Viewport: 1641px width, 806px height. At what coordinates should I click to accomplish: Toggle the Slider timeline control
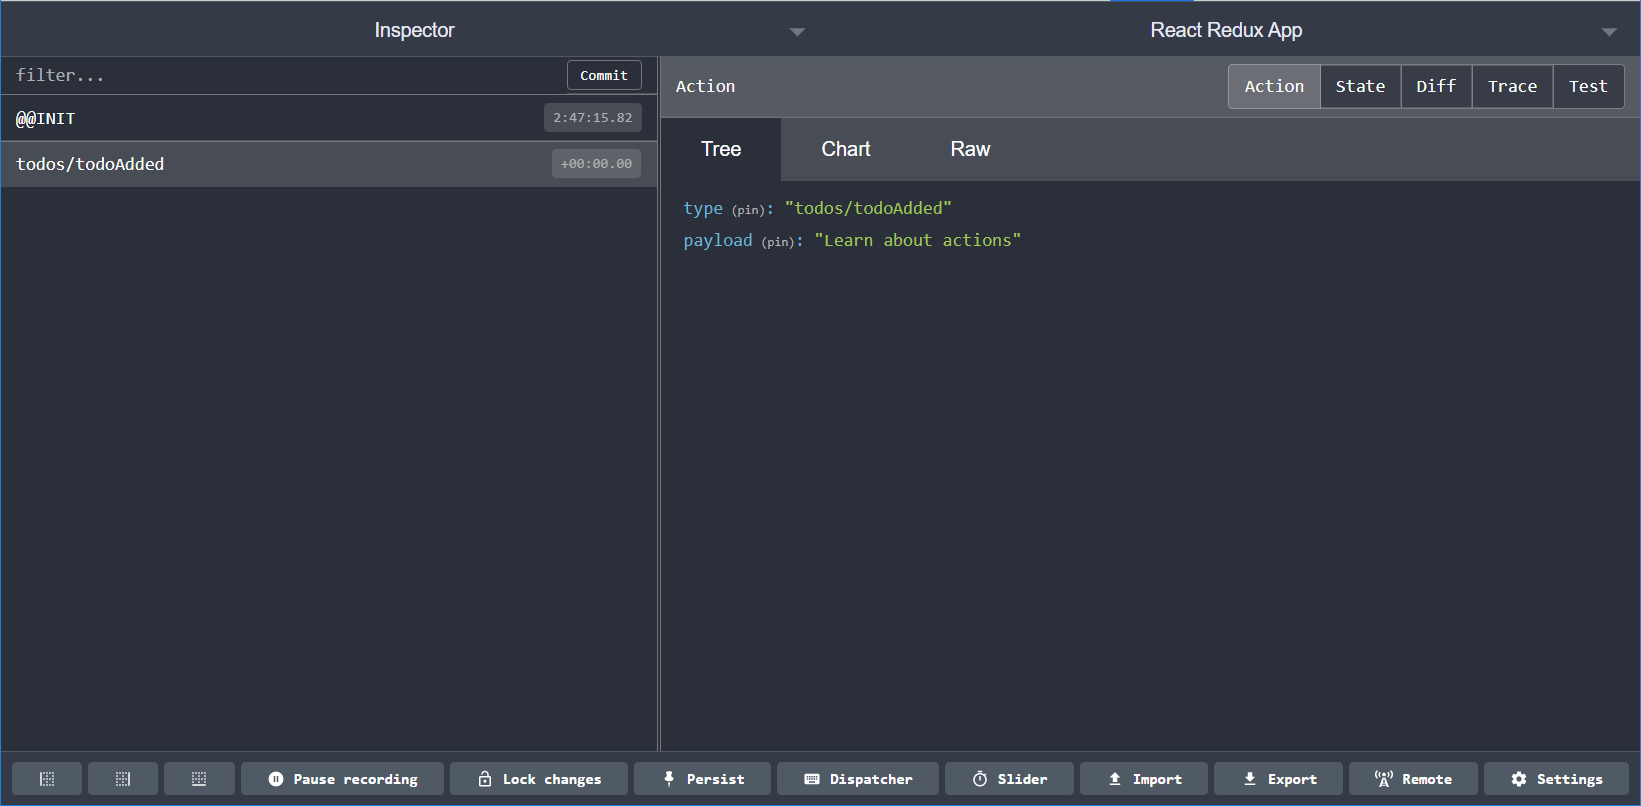(1009, 779)
